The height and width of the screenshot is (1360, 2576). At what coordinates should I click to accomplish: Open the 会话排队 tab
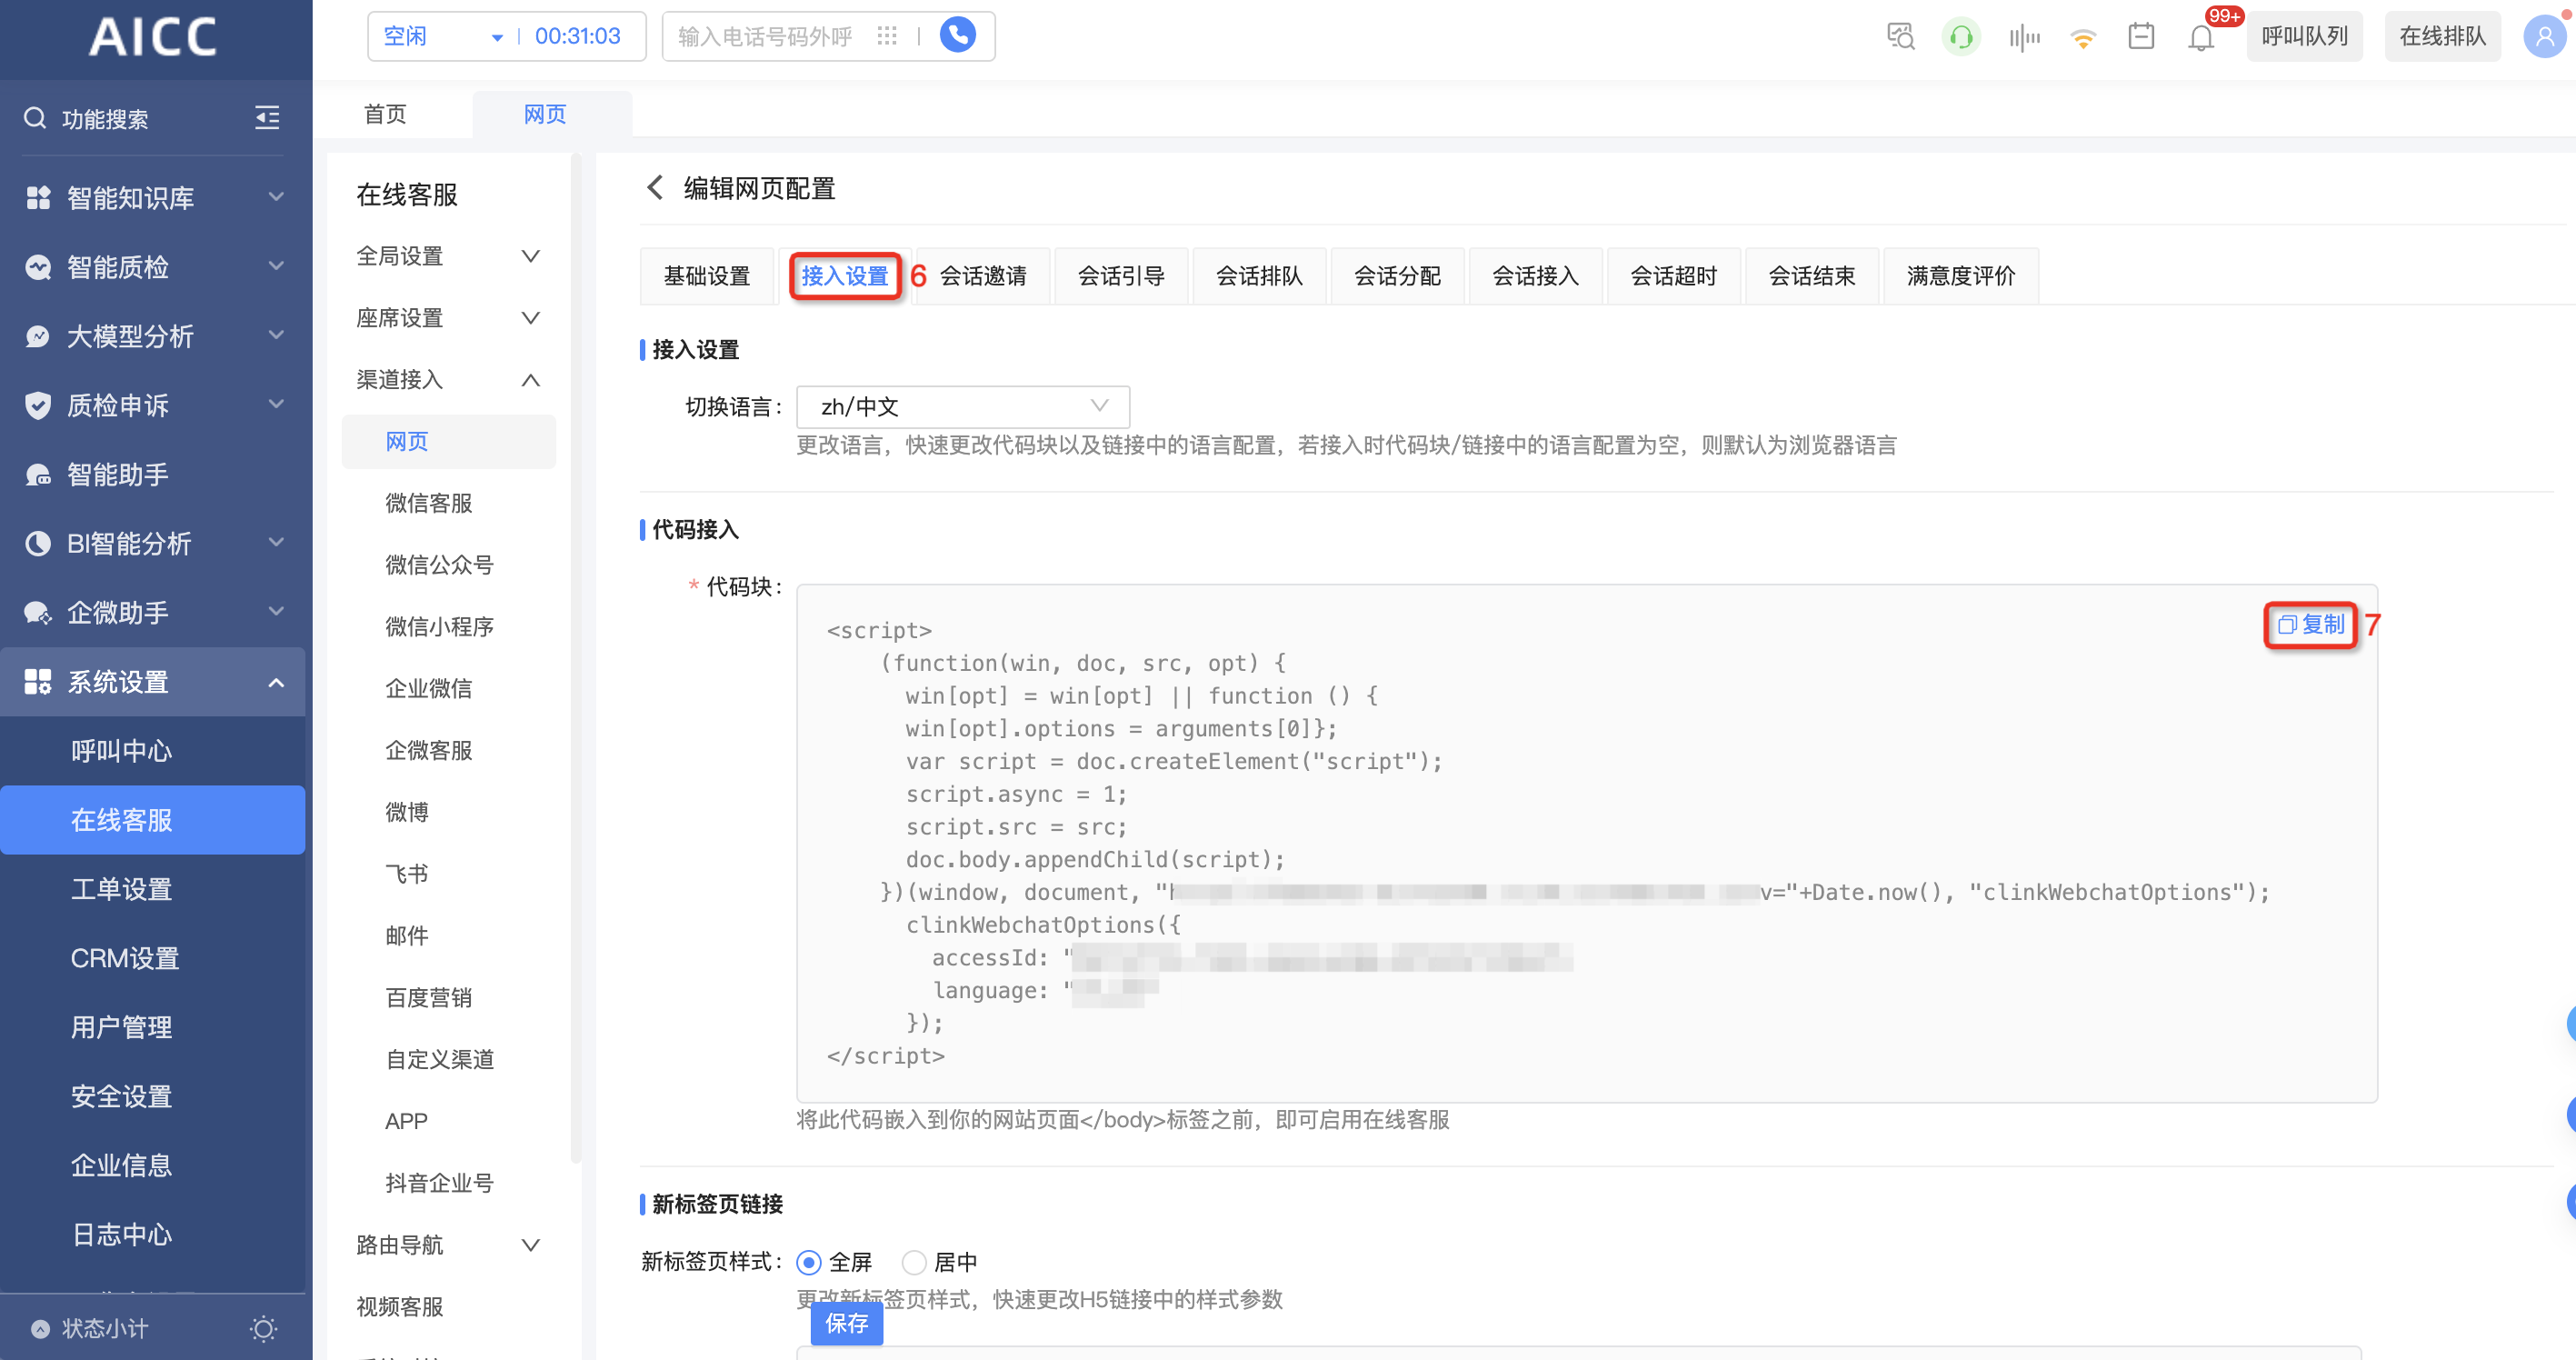pyautogui.click(x=1259, y=276)
